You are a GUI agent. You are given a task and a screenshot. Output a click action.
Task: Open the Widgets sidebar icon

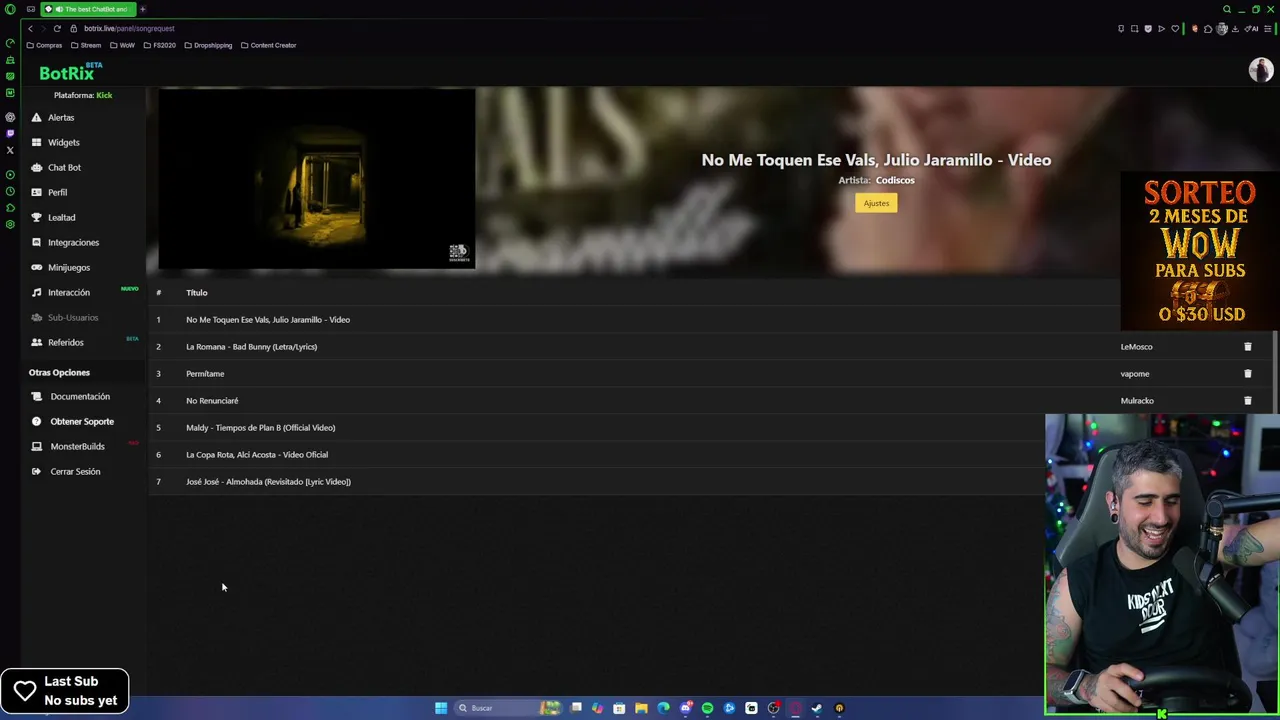click(37, 143)
